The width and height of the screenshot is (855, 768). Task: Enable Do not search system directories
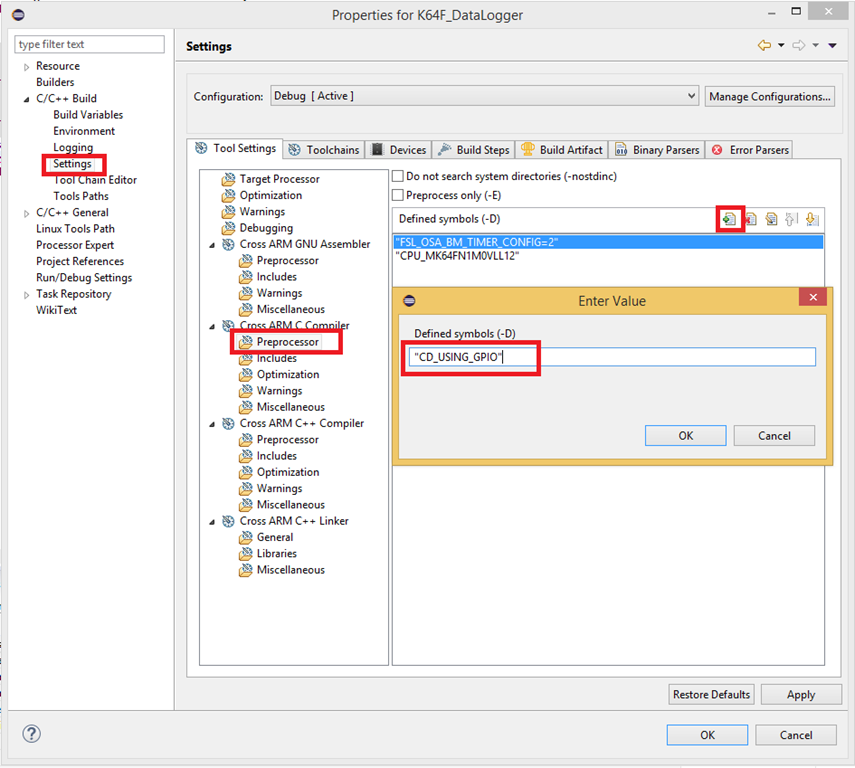tap(398, 176)
